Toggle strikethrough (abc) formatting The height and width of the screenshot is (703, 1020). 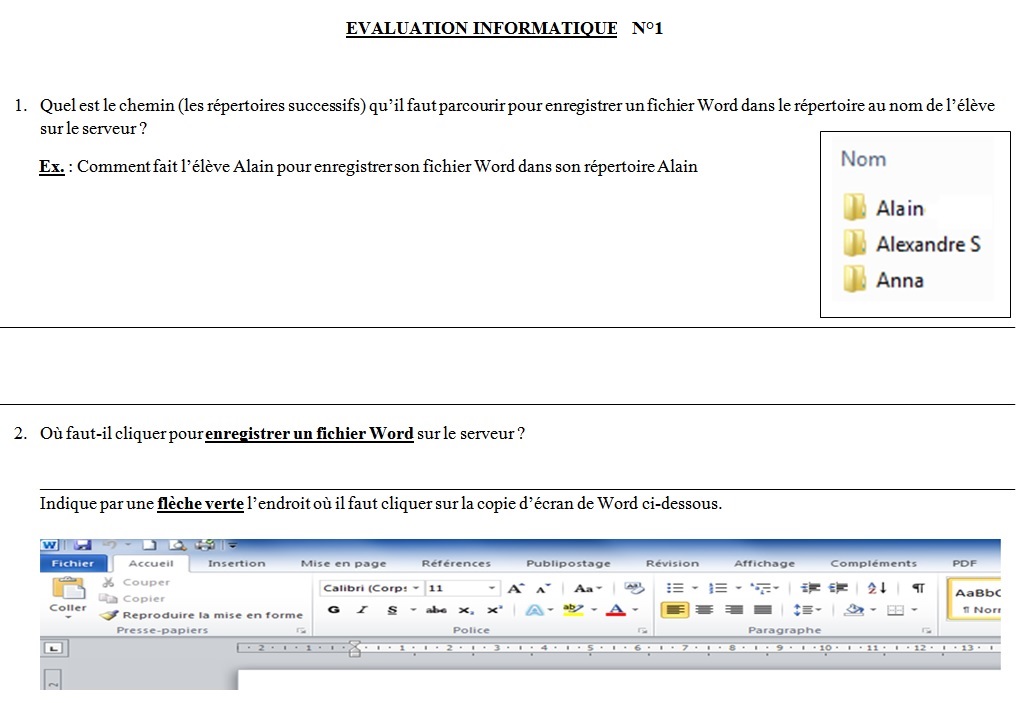tap(436, 610)
